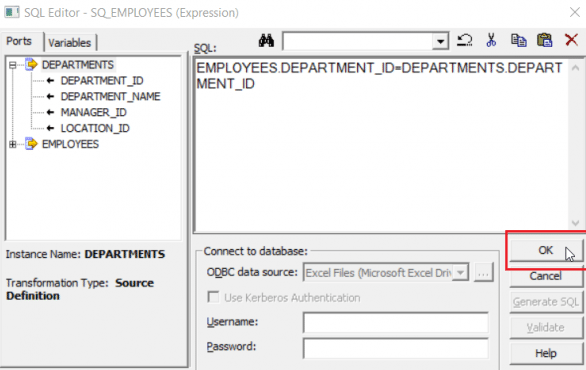Expand the EMPLOYEES tree node
586x370 pixels.
12,144
